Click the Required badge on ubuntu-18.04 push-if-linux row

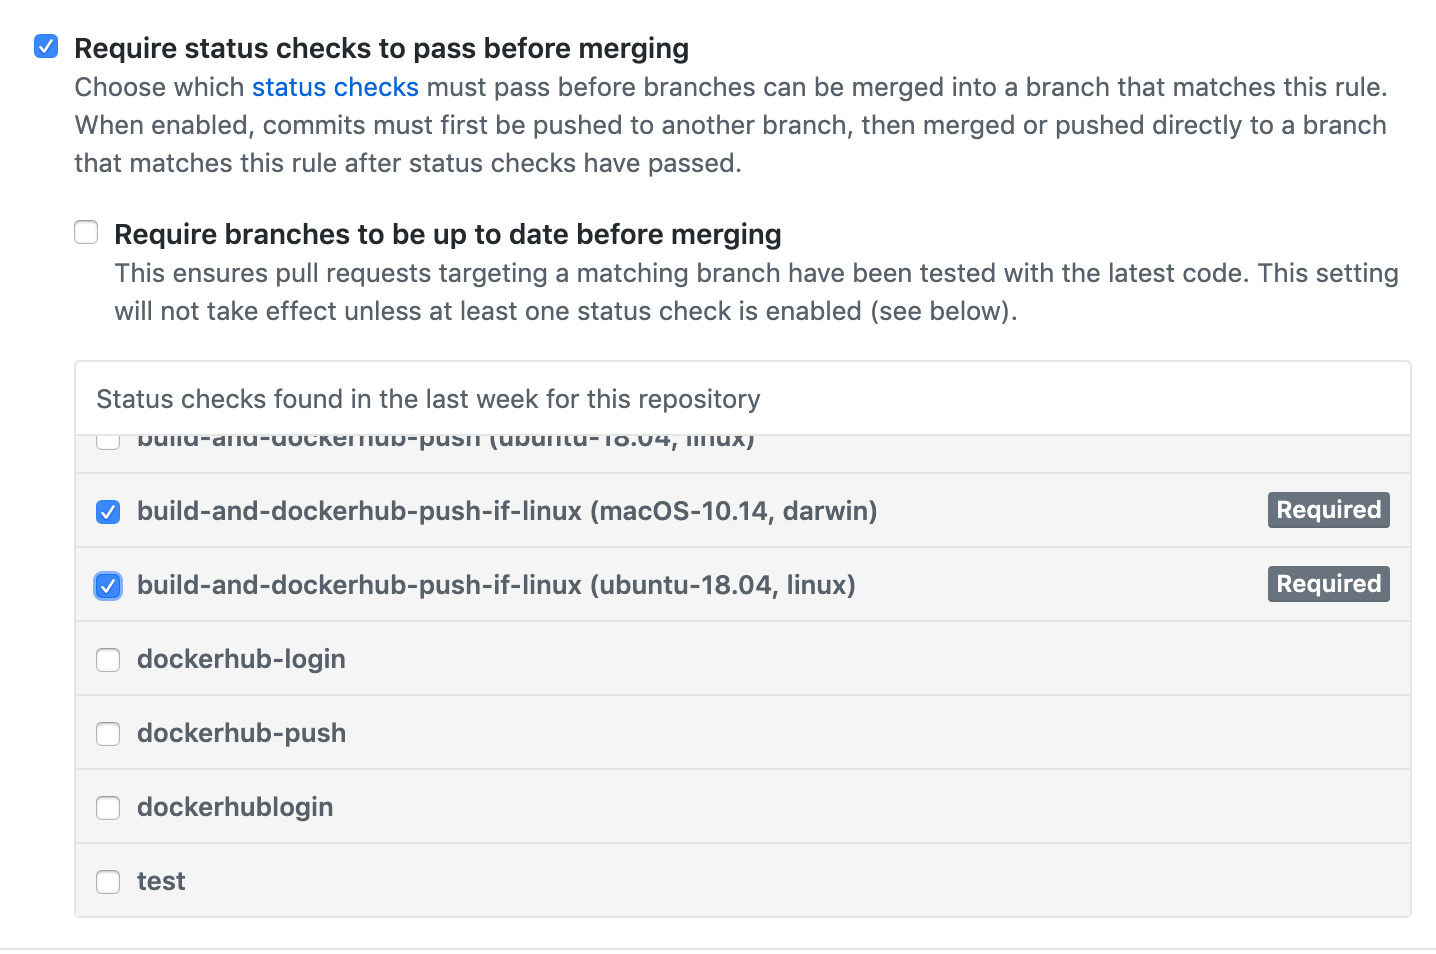click(x=1328, y=584)
